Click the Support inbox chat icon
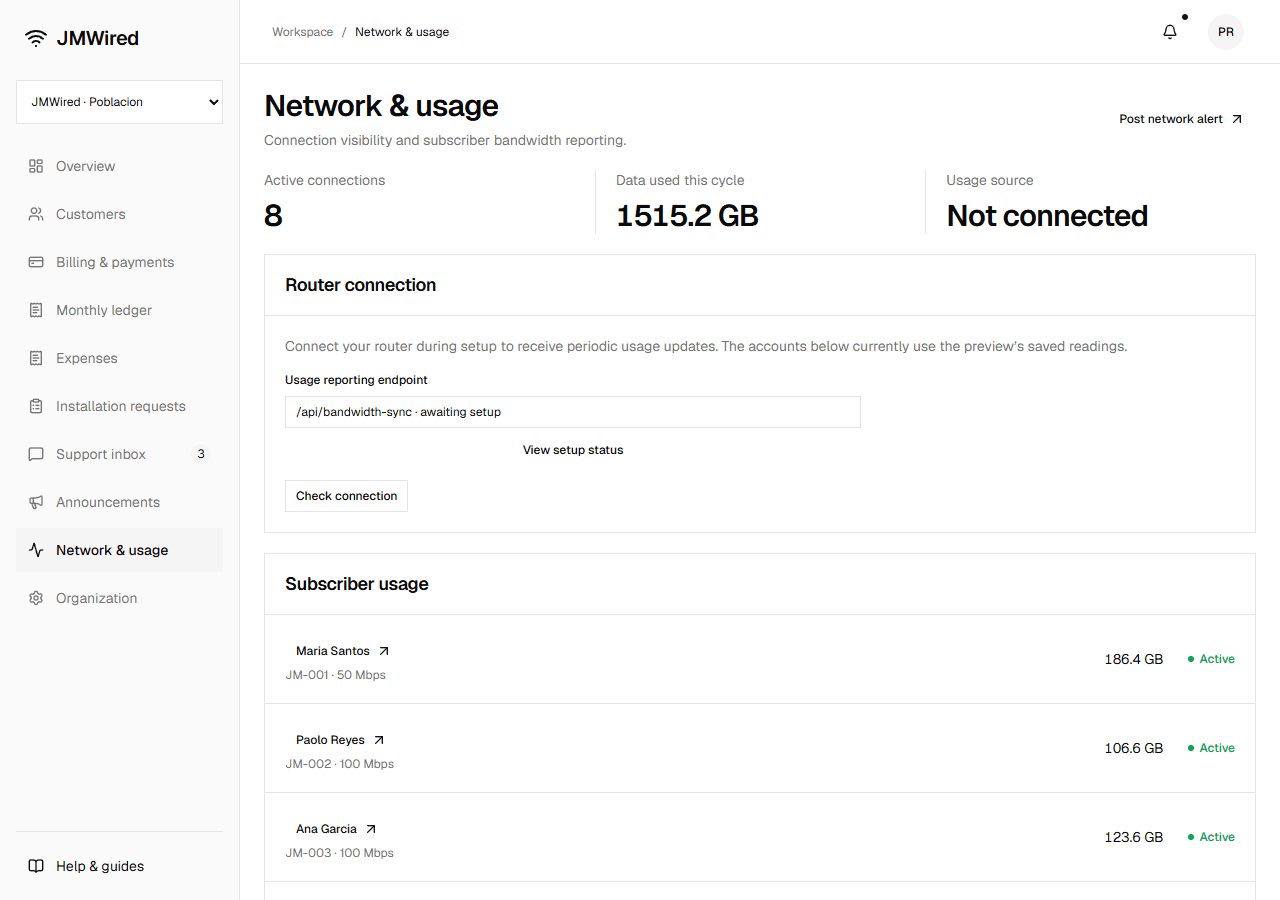The image size is (1280, 900). (36, 454)
